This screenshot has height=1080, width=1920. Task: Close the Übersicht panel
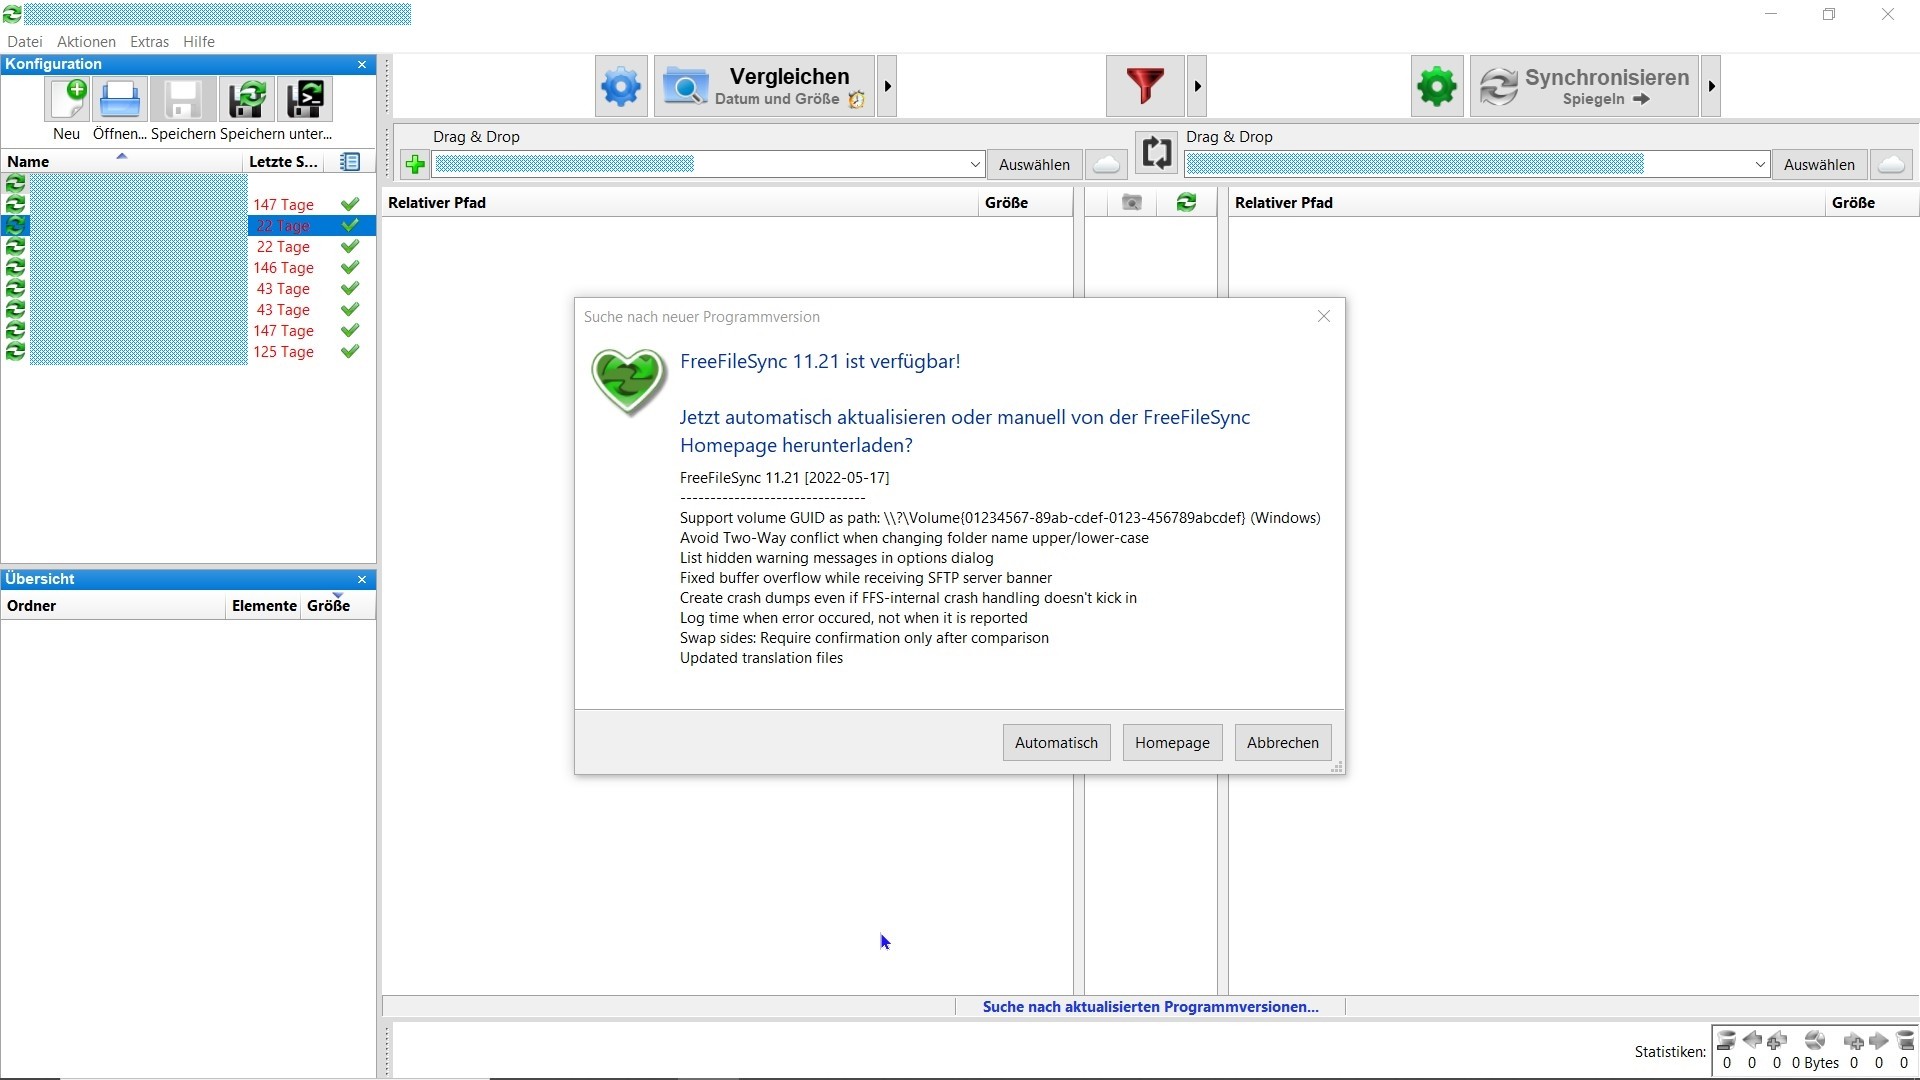pos(362,580)
